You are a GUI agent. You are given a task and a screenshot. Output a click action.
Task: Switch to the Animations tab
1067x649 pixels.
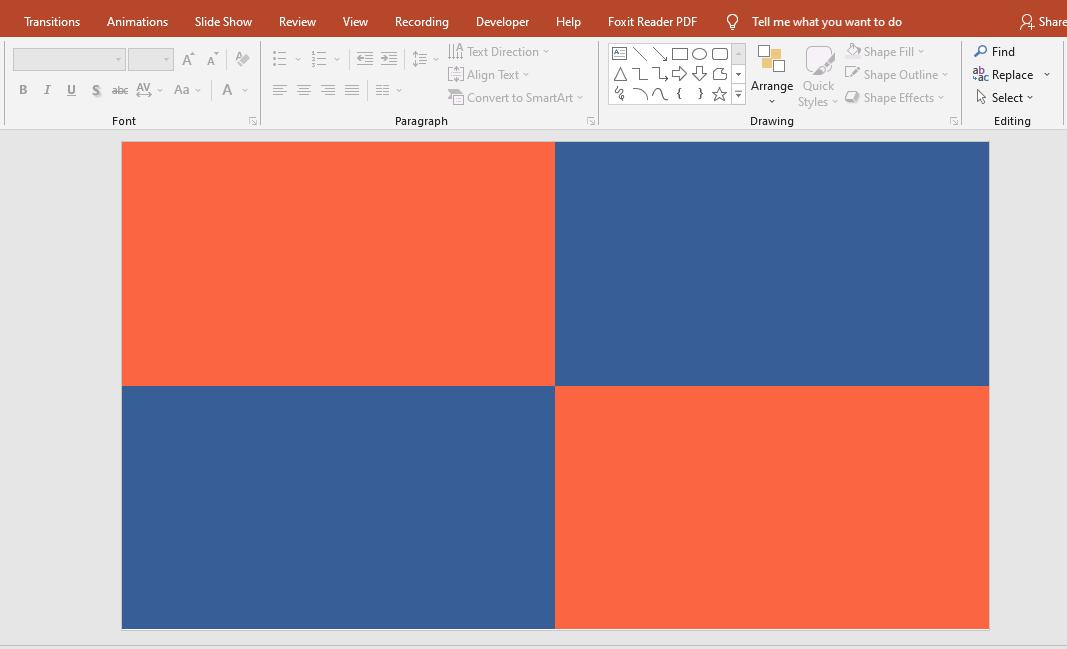[137, 20]
